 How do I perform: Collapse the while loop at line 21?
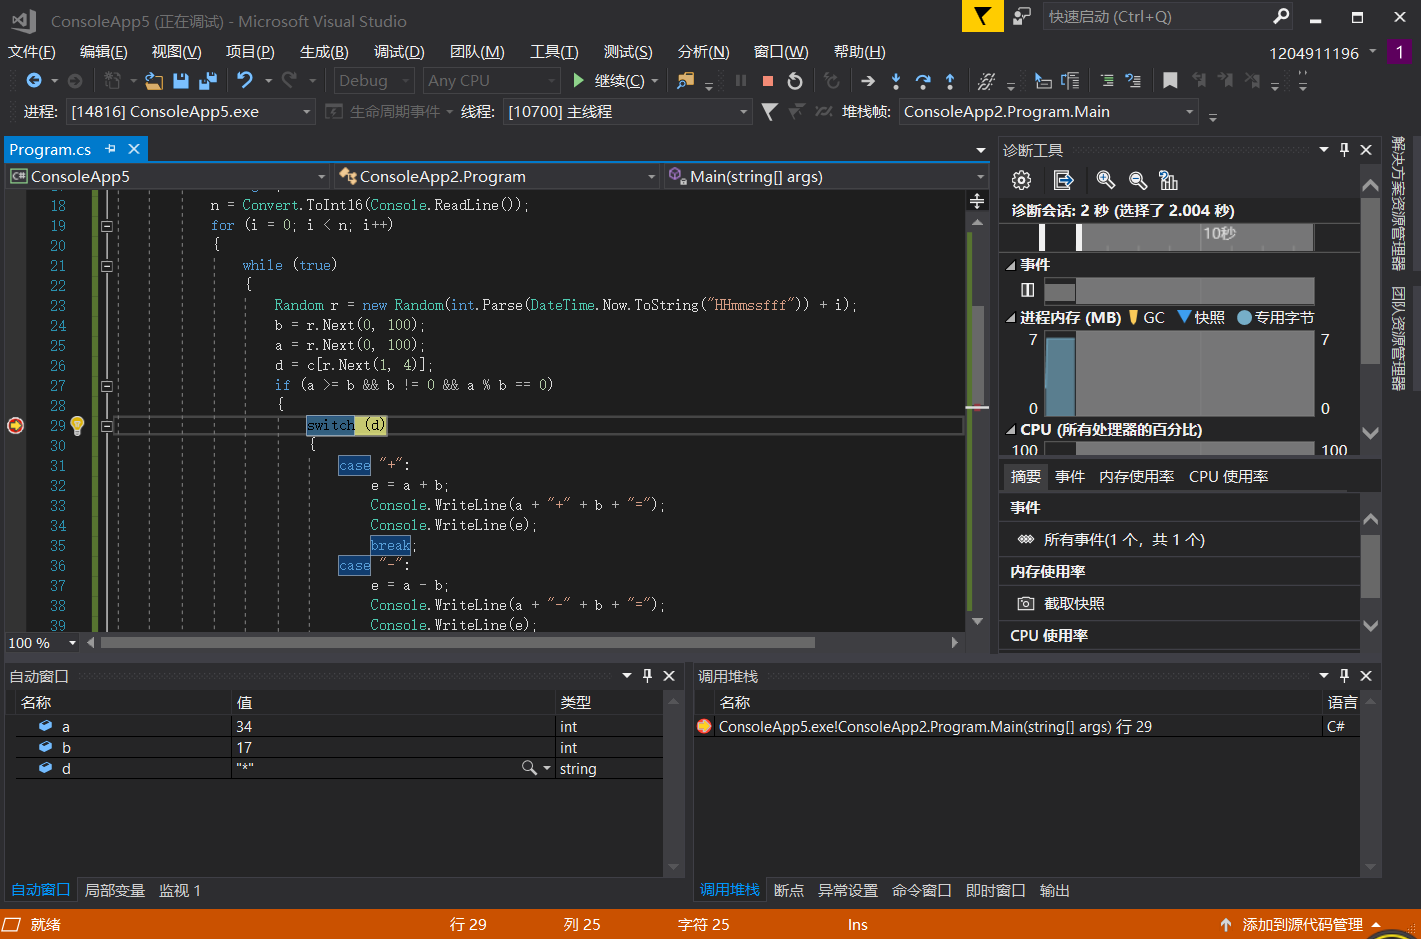click(107, 266)
